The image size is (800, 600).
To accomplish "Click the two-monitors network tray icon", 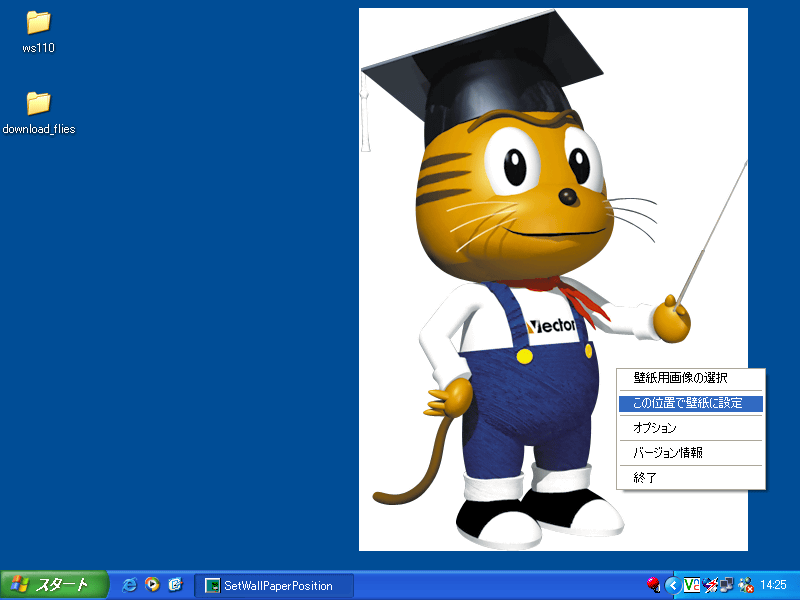I will (727, 585).
